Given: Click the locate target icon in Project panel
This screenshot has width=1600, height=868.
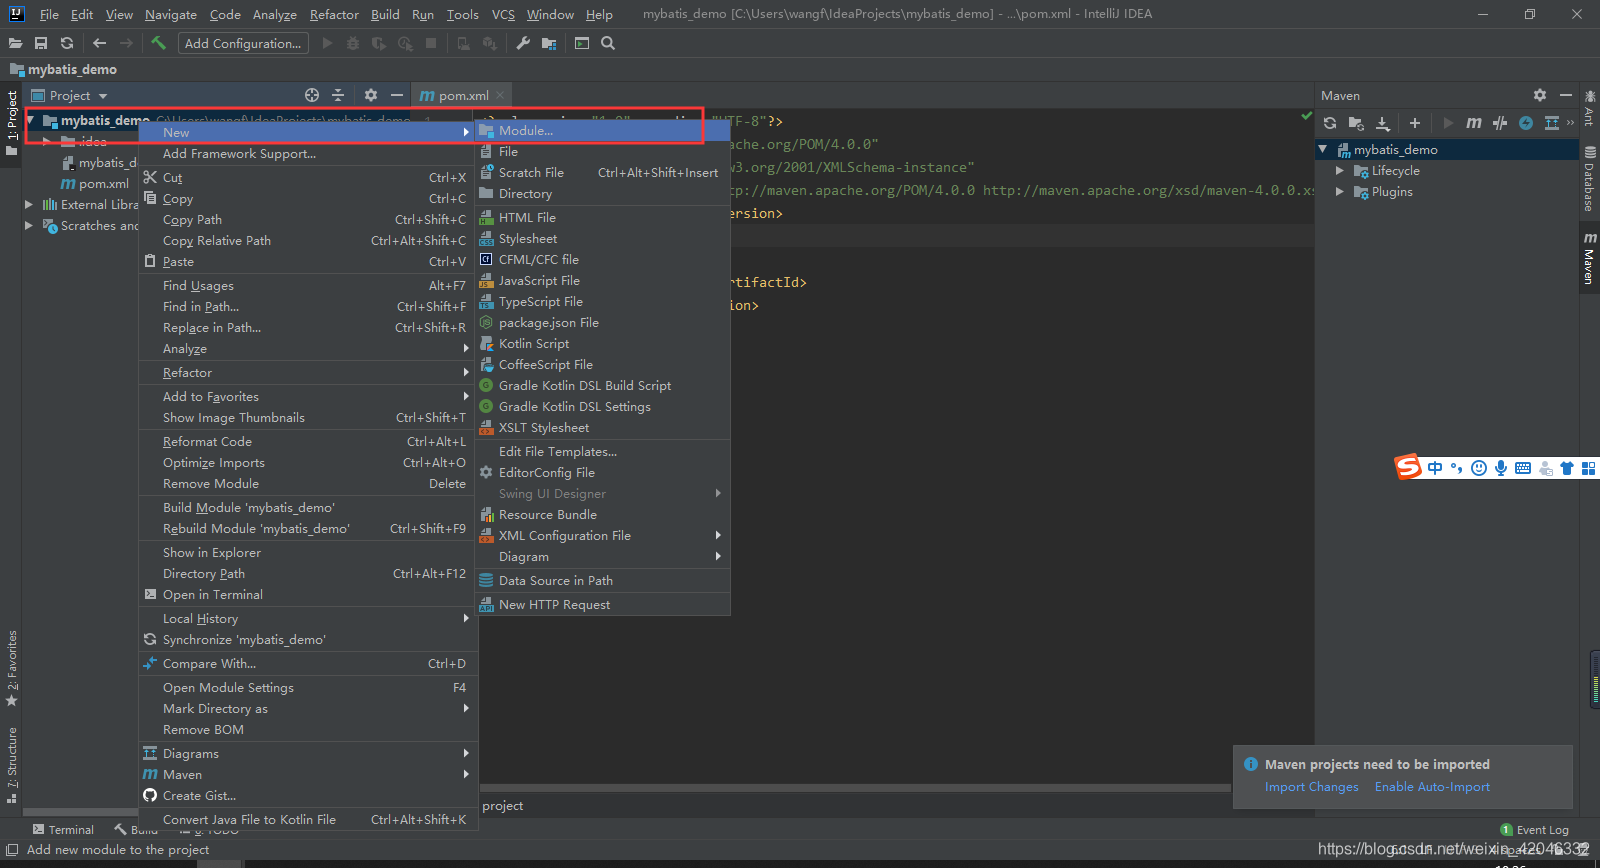Looking at the screenshot, I should tap(312, 95).
